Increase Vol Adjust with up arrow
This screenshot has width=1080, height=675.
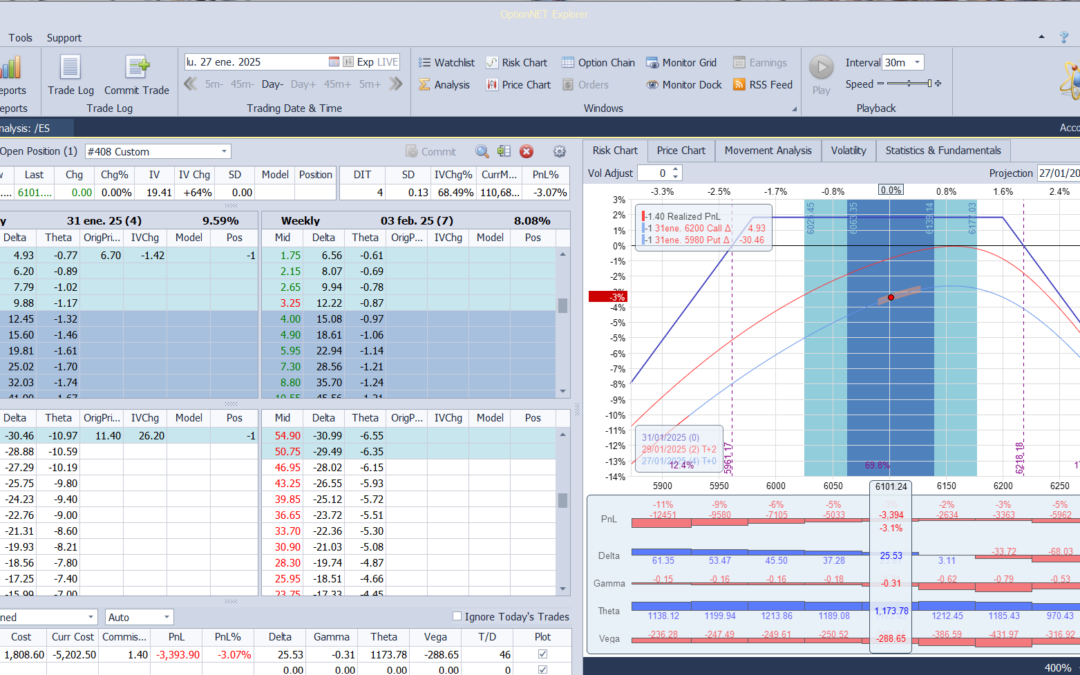(676, 169)
